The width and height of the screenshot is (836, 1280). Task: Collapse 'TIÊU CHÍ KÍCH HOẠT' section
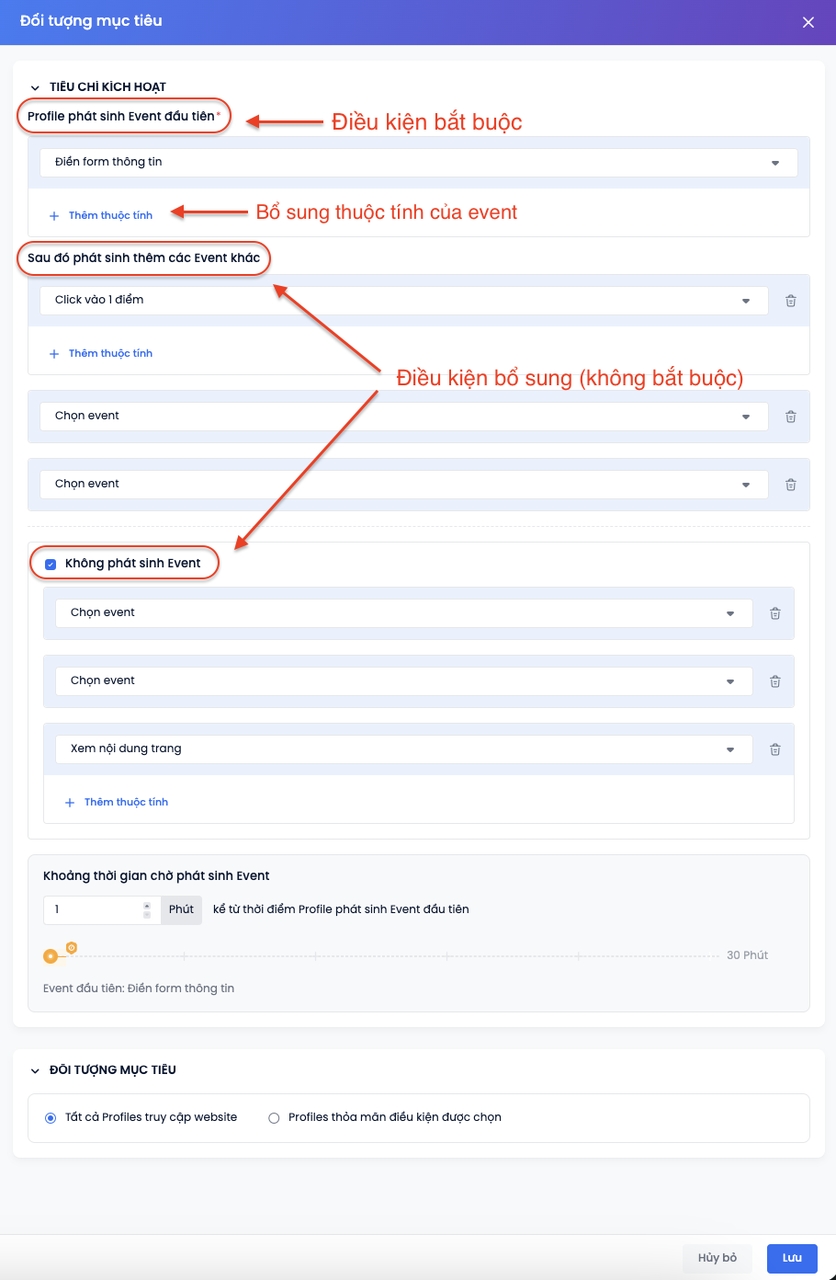pyautogui.click(x=36, y=88)
